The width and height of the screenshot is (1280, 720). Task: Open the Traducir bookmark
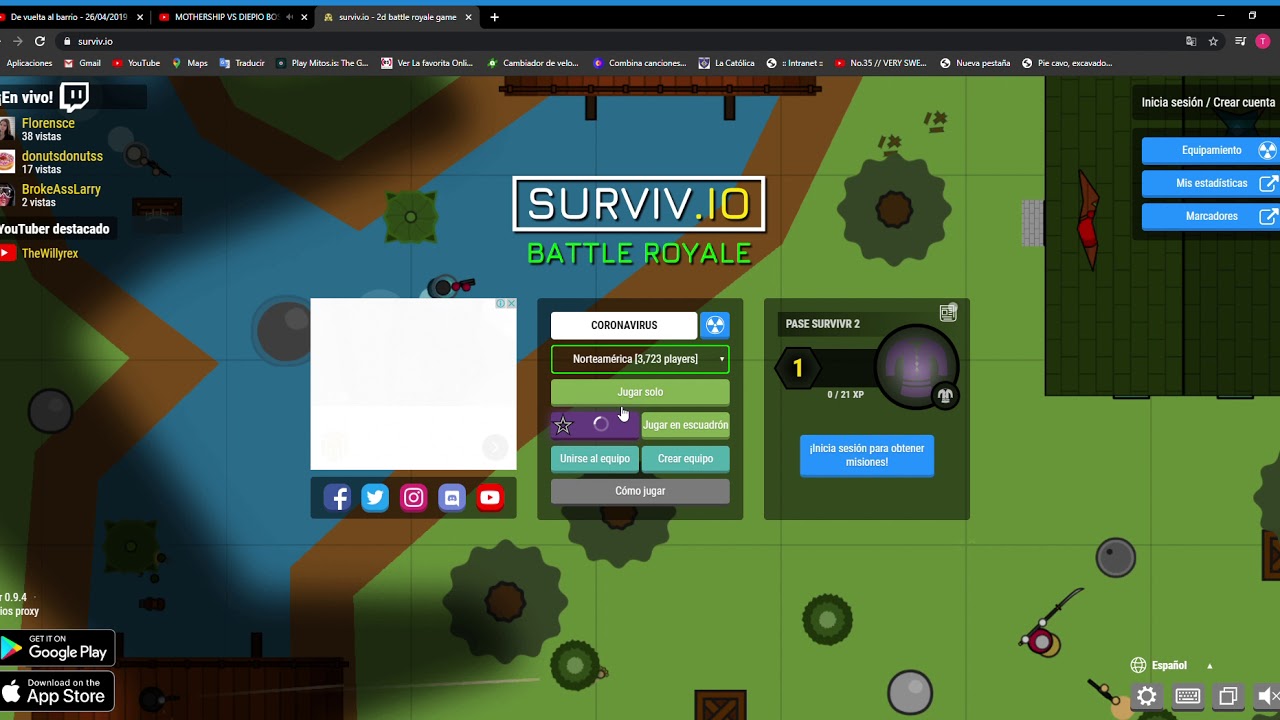pos(242,63)
